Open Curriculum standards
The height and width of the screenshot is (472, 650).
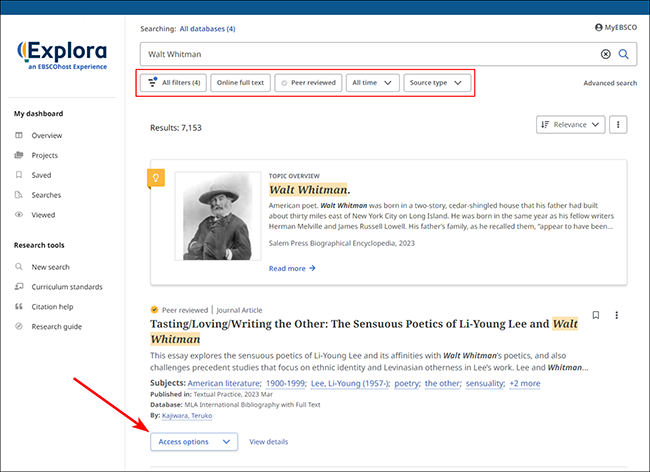67,287
